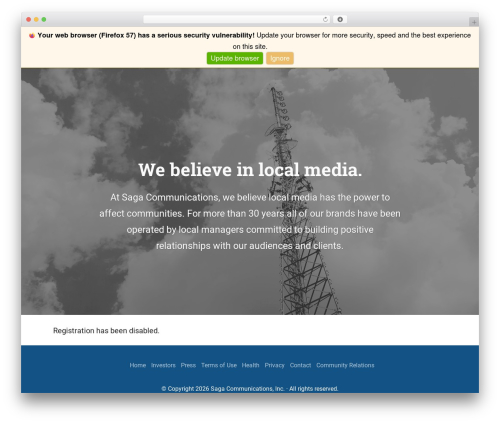500x423 pixels.
Task: Go to the Investors footer link
Action: (x=163, y=365)
